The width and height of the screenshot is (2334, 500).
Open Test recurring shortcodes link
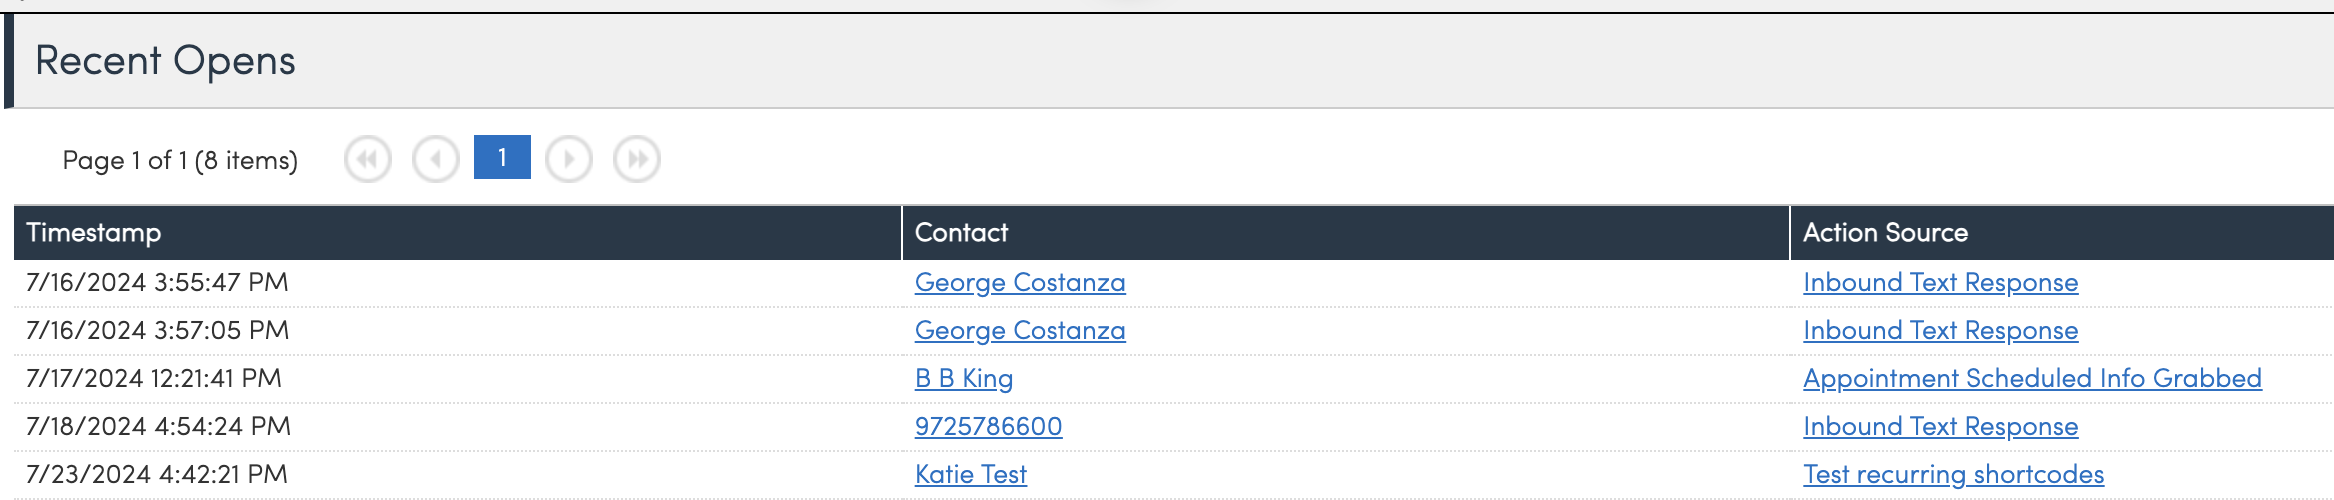pyautogui.click(x=1953, y=475)
